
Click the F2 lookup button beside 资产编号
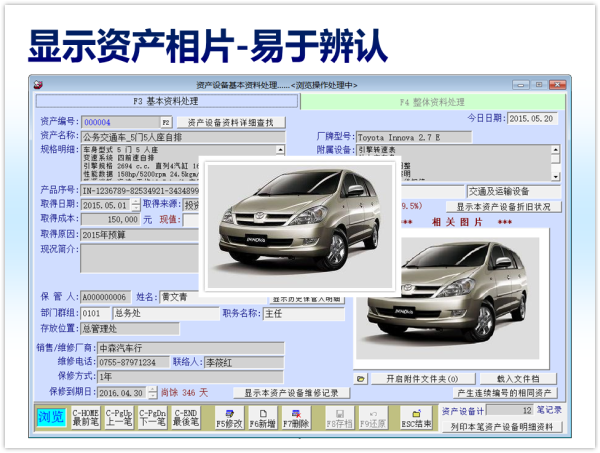[166, 122]
